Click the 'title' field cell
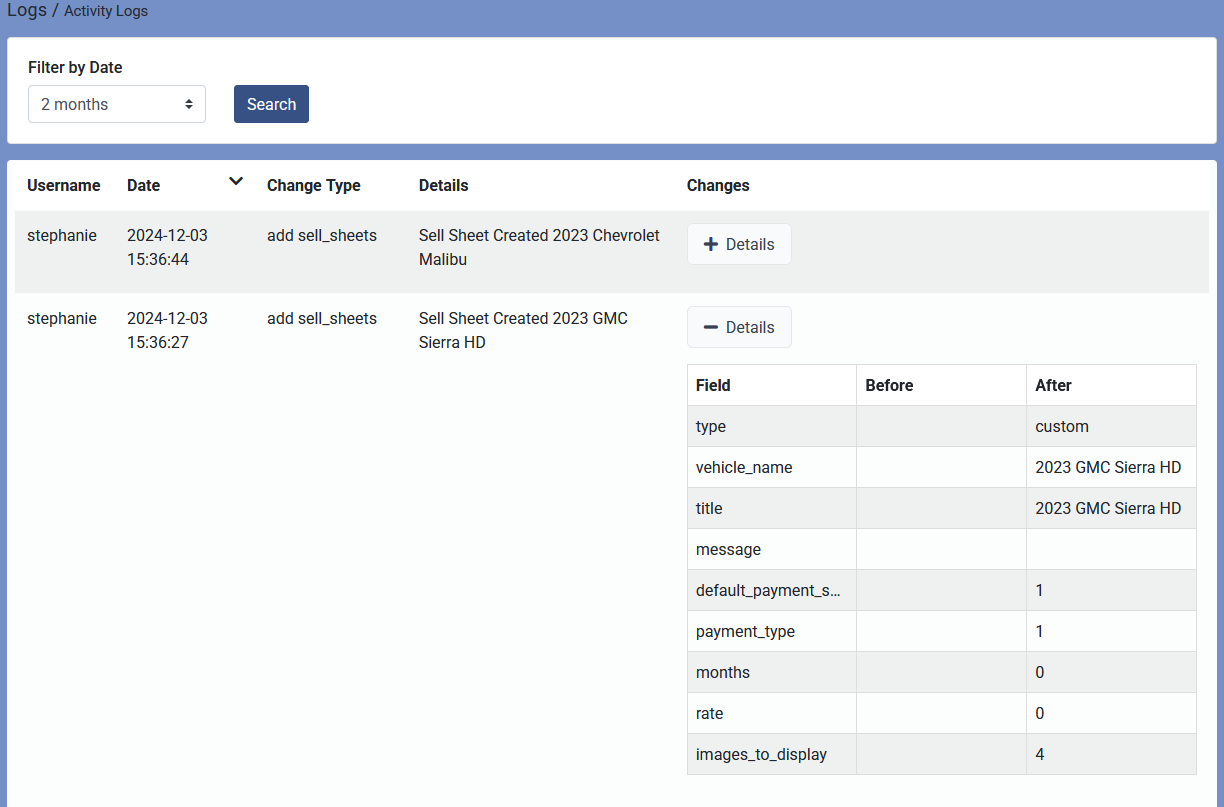The image size is (1224, 807). click(x=772, y=508)
